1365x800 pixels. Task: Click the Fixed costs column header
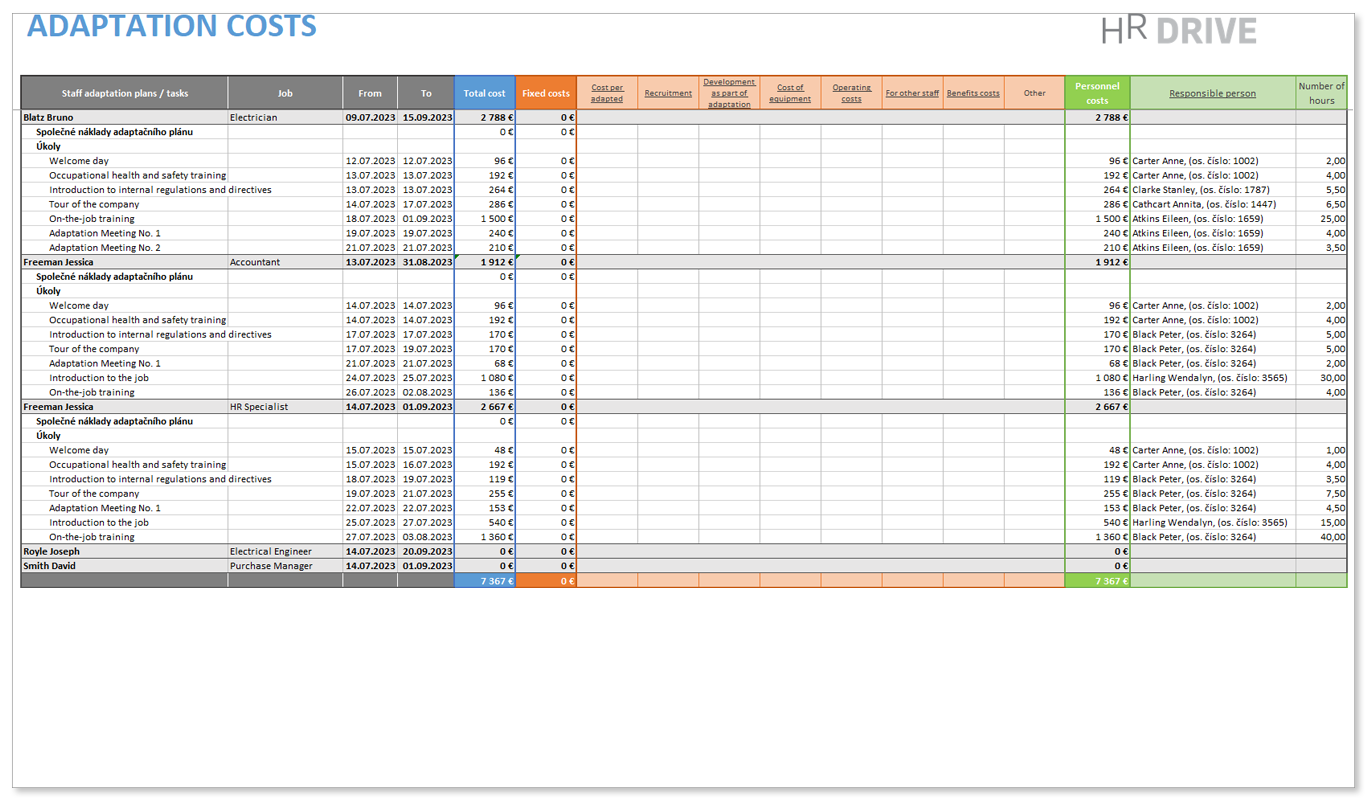545,92
